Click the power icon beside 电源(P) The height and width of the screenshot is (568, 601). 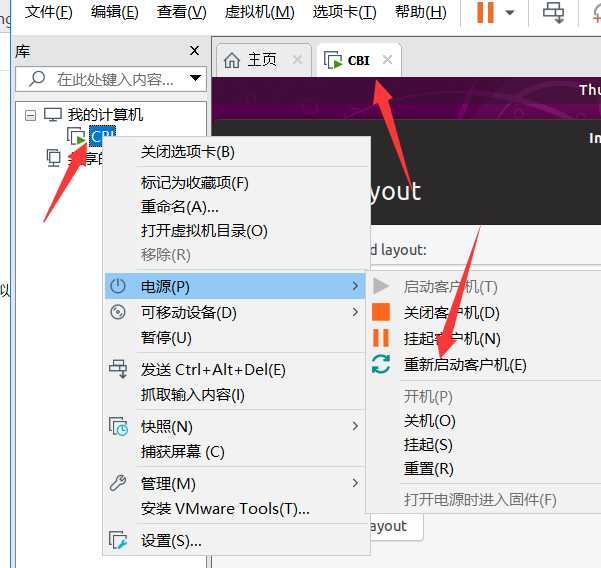pos(118,286)
